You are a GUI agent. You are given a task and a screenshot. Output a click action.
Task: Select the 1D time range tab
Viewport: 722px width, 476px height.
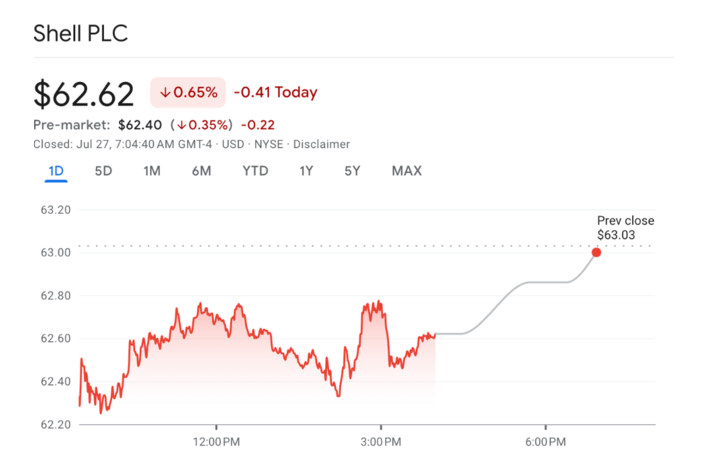(56, 171)
